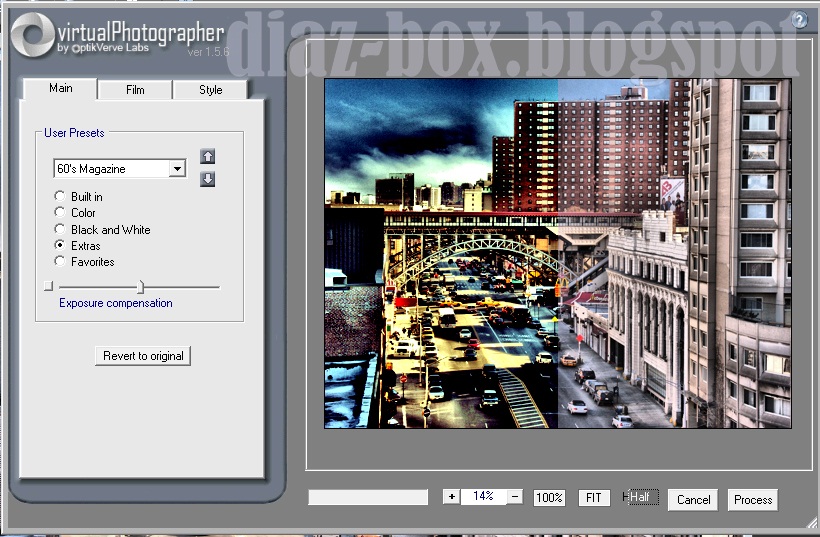This screenshot has width=820, height=537.
Task: Open help with the question mark icon
Action: click(799, 20)
